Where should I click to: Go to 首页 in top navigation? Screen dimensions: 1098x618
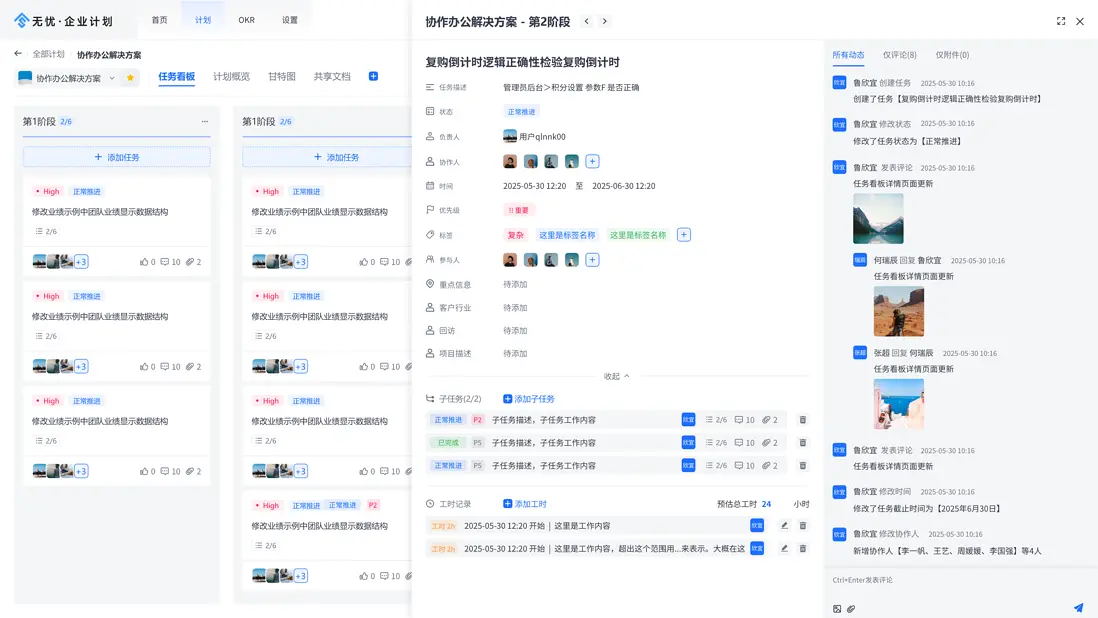160,20
